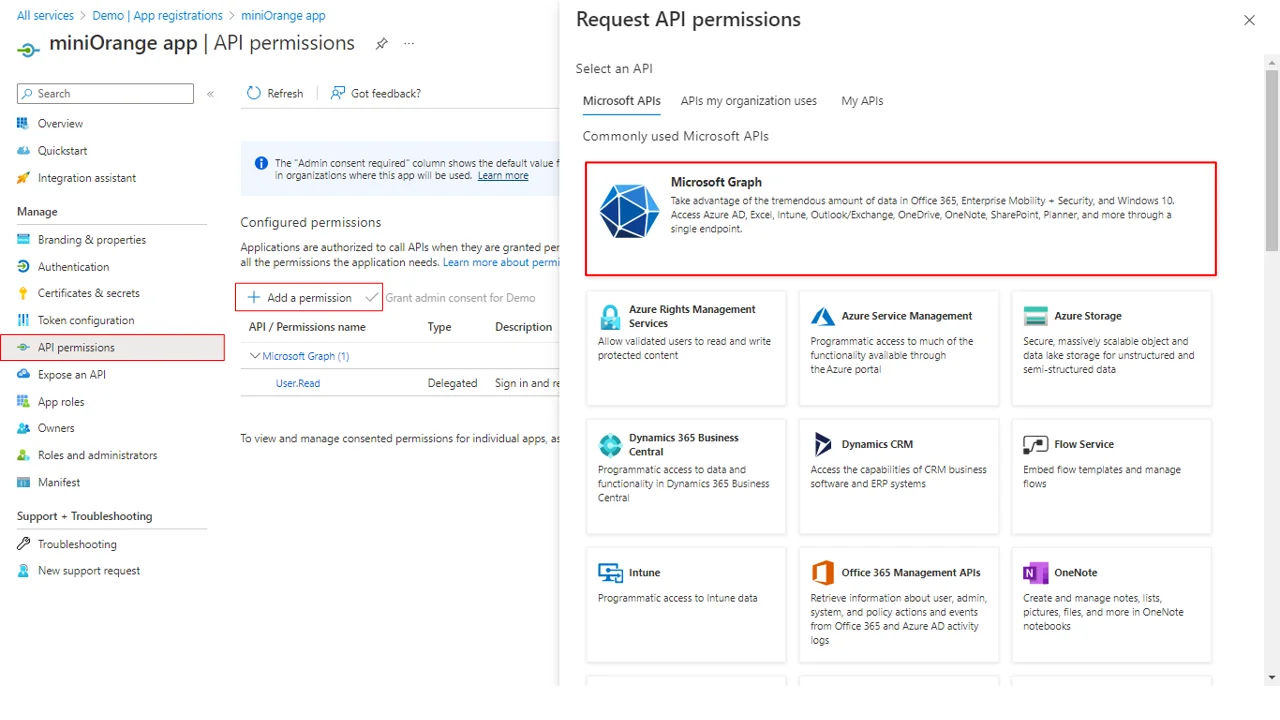
Task: Click the Branding & properties icon
Action: tap(24, 239)
